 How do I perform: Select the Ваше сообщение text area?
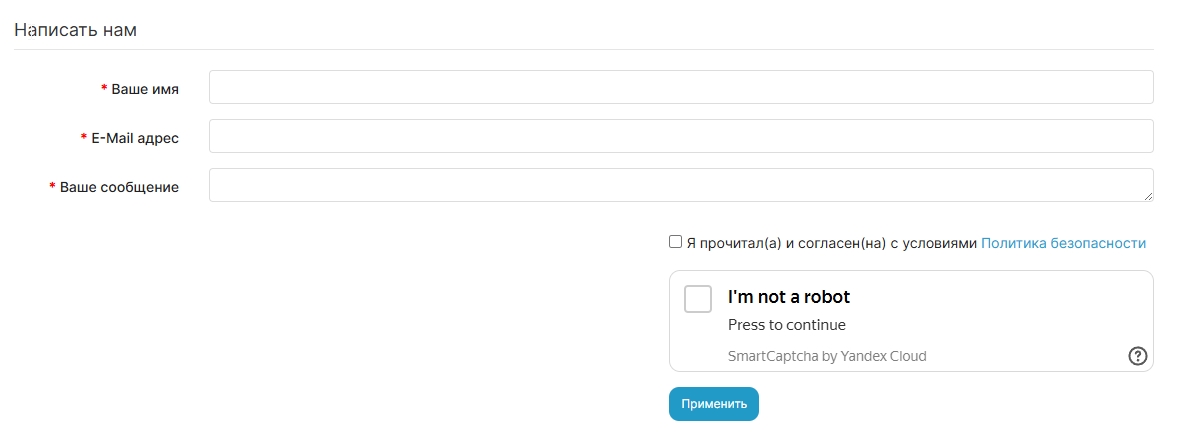pyautogui.click(x=680, y=185)
